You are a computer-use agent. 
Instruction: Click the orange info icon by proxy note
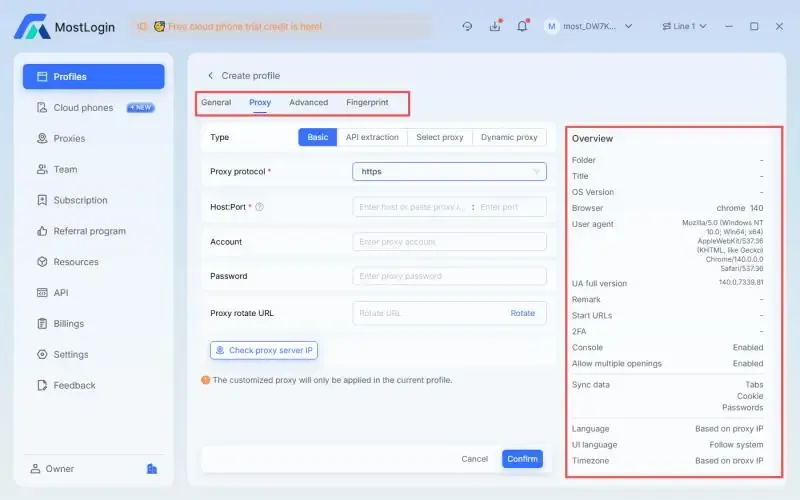click(x=206, y=380)
